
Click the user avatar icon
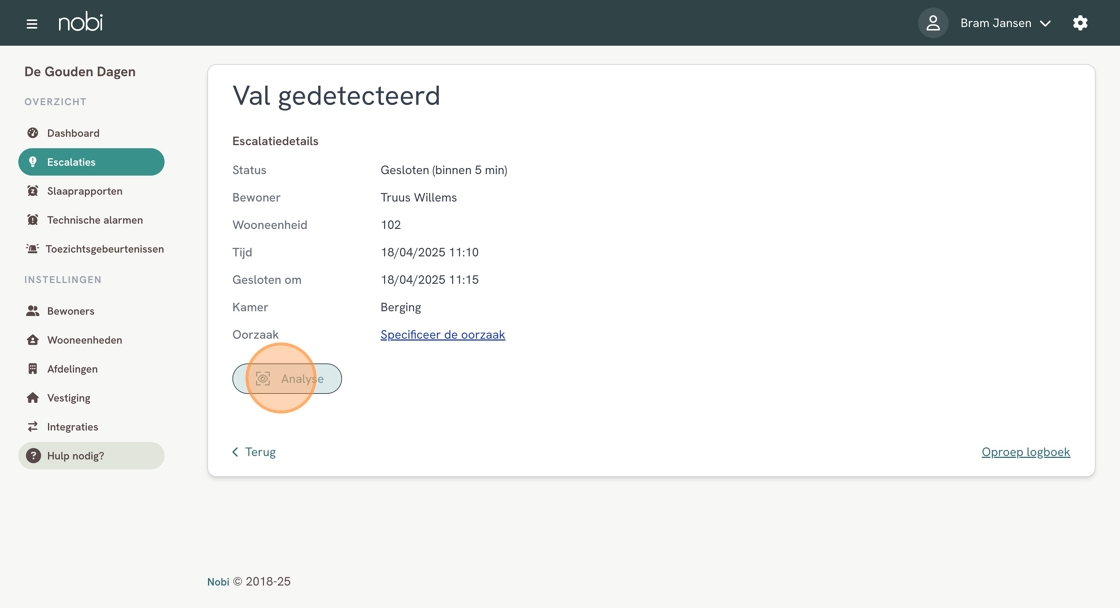[932, 23]
